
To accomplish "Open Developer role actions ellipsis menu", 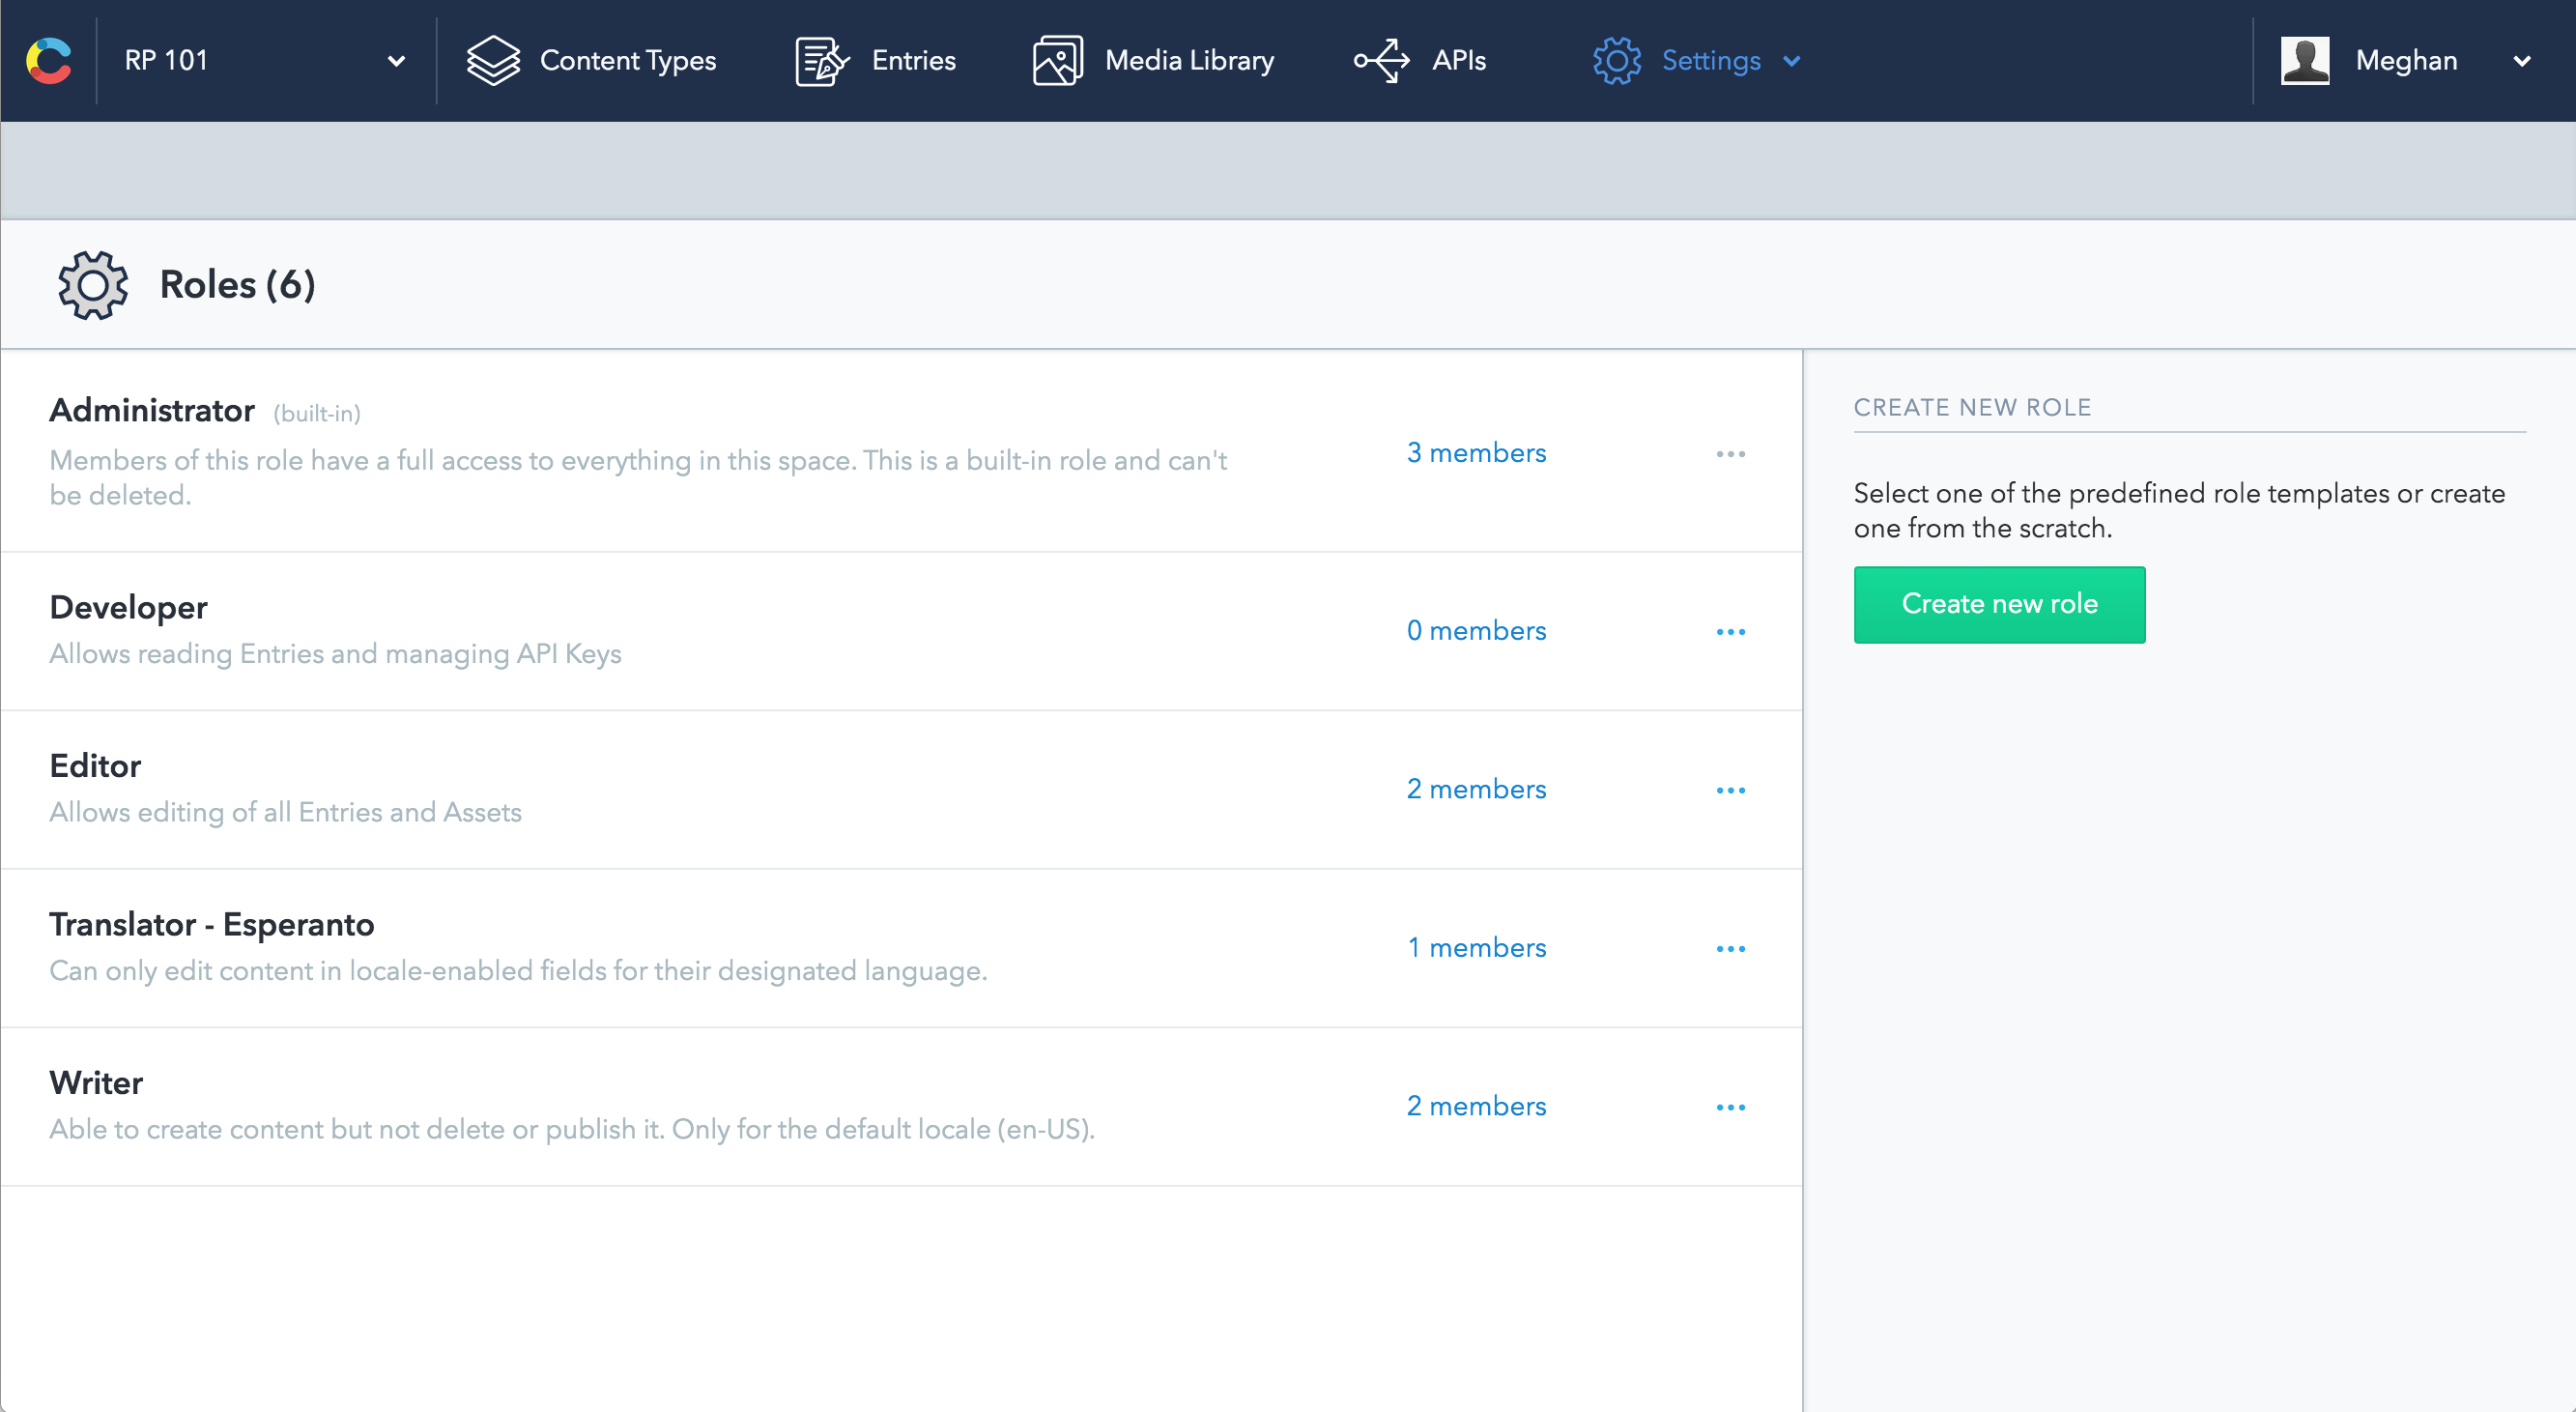I will coord(1730,632).
